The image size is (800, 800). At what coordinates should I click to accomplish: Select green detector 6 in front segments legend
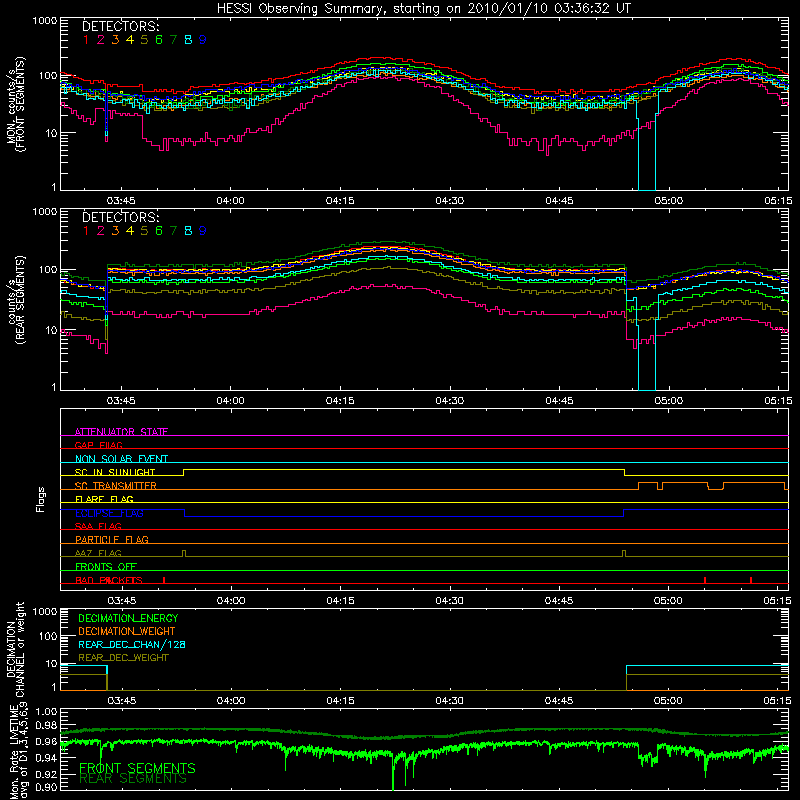pos(159,39)
